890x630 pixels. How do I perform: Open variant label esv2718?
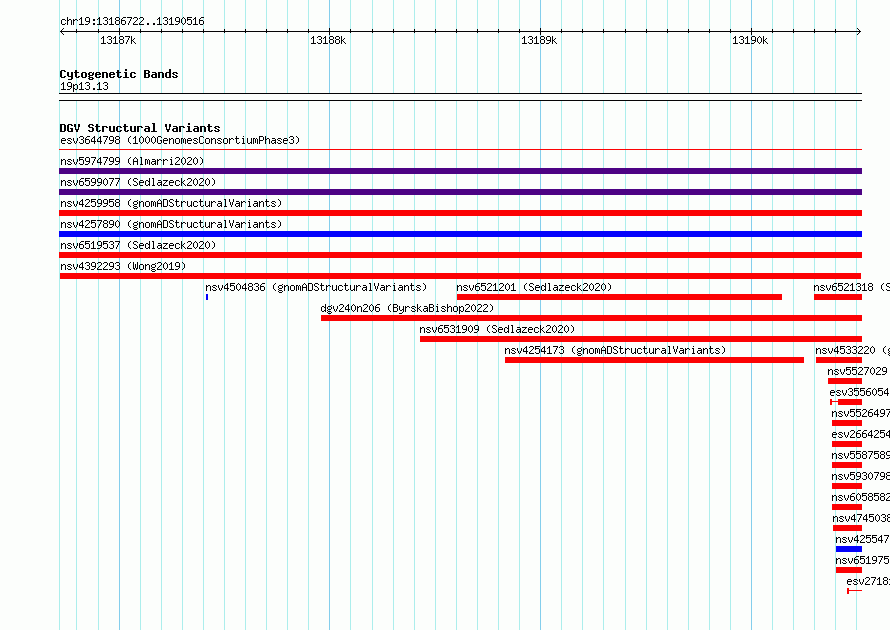point(868,581)
